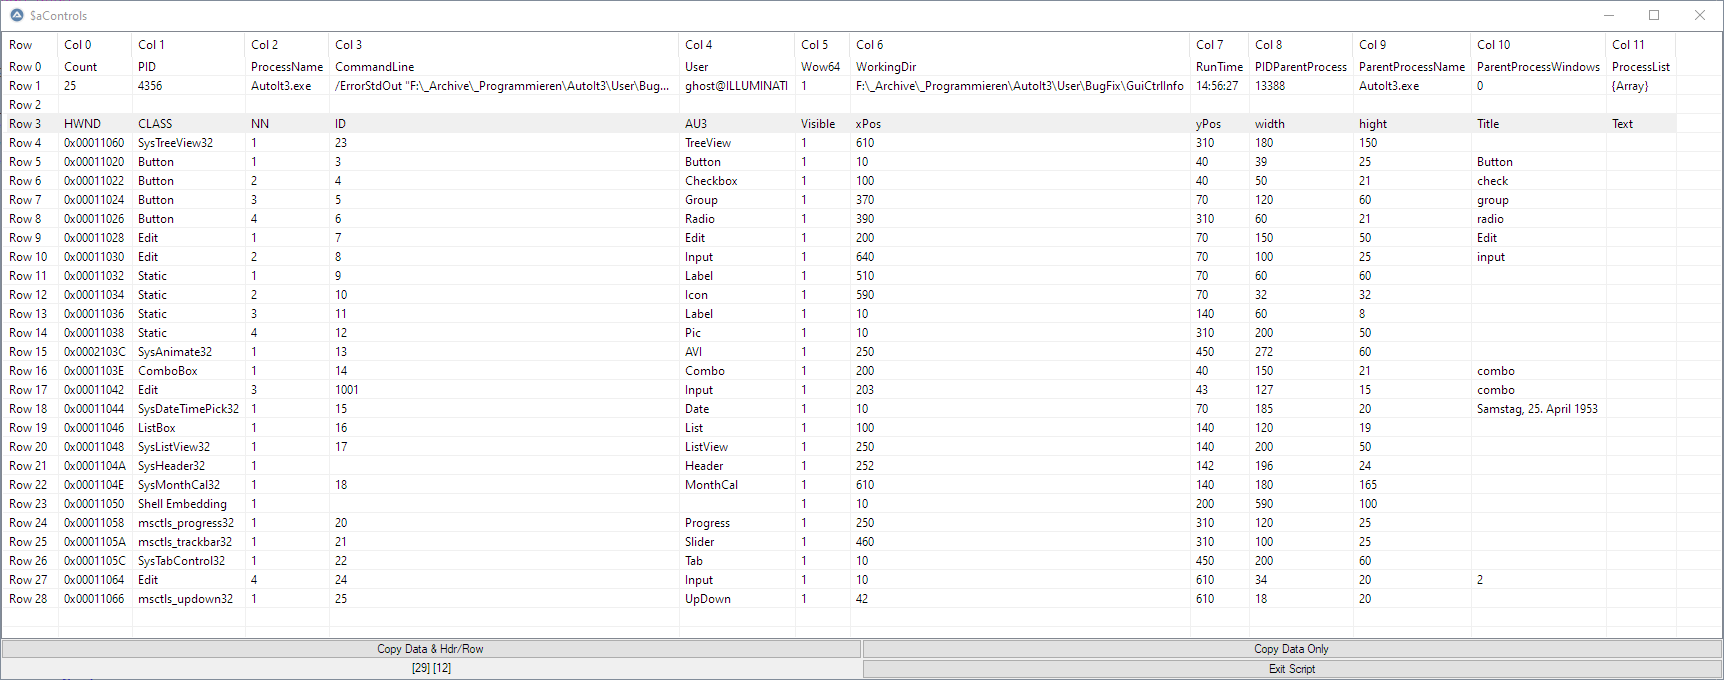This screenshot has height=680, width=1724.
Task: Click the Col 0 column header
Action: 78,45
